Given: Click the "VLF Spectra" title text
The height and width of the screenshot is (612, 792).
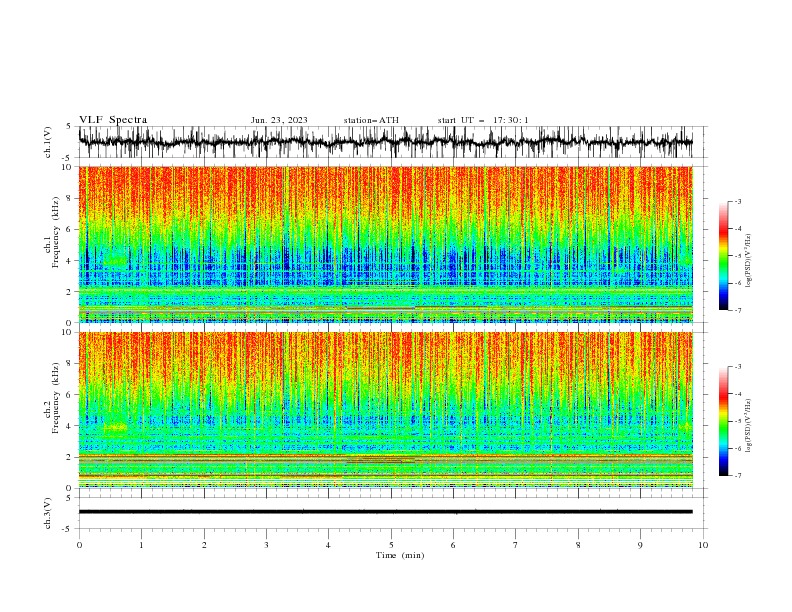Looking at the screenshot, I should point(113,120).
